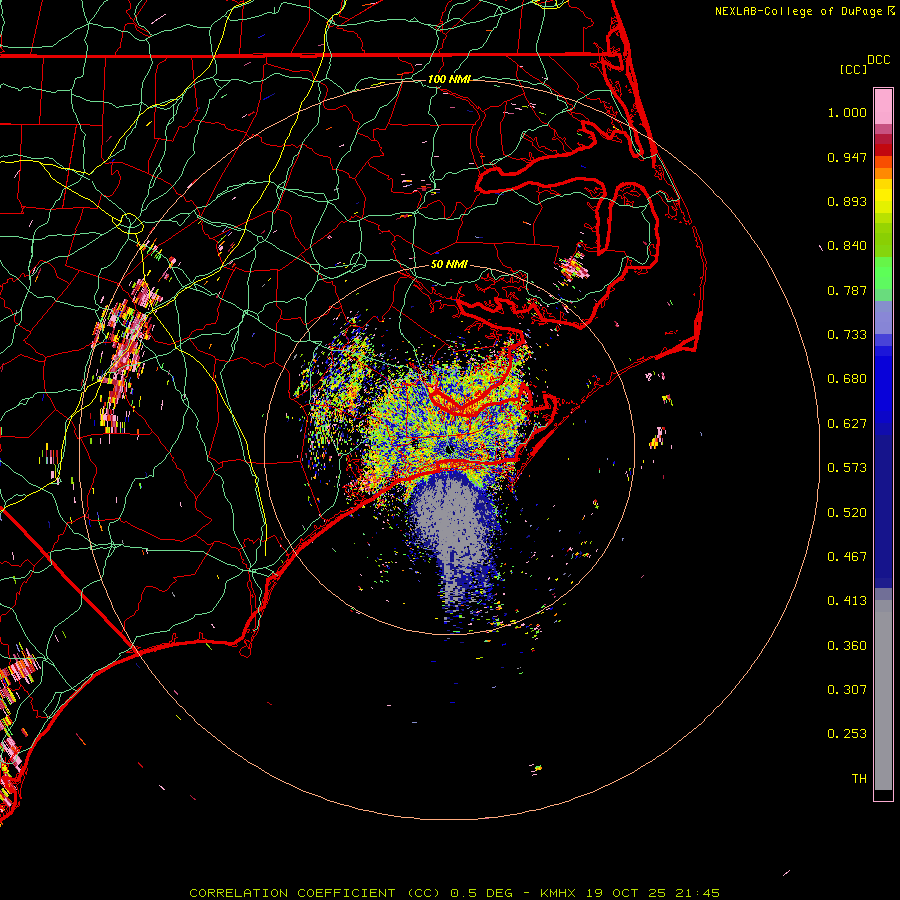Image resolution: width=900 pixels, height=900 pixels.
Task: Click the 50 NMI range ring label
Action: click(449, 264)
